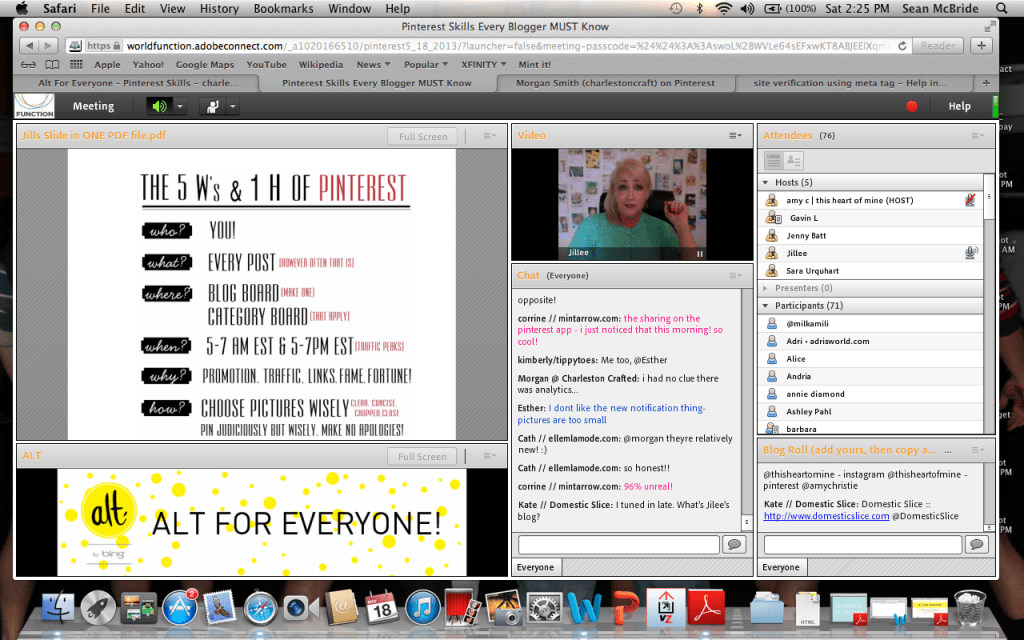Pause Jillee's video feed
Viewport: 1024px width, 640px height.
coord(699,253)
